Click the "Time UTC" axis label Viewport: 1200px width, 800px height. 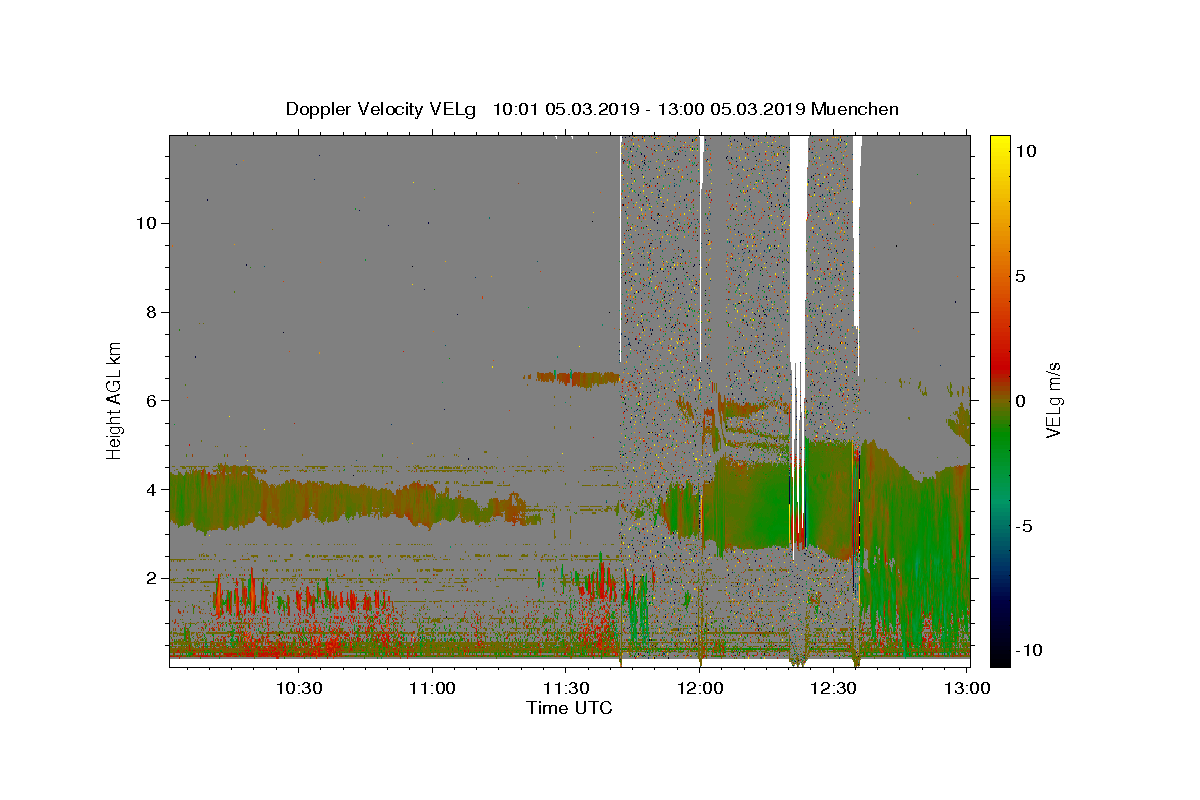point(569,708)
